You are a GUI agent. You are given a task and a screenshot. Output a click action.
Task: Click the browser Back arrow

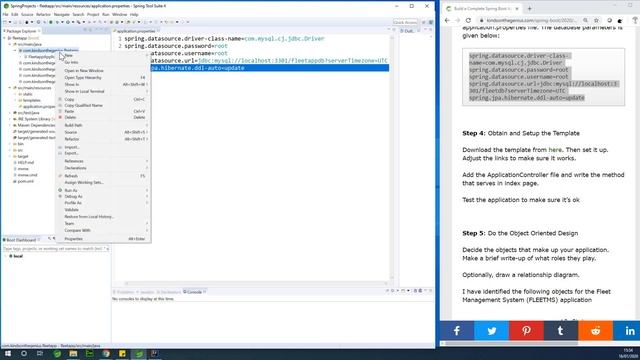click(447, 20)
